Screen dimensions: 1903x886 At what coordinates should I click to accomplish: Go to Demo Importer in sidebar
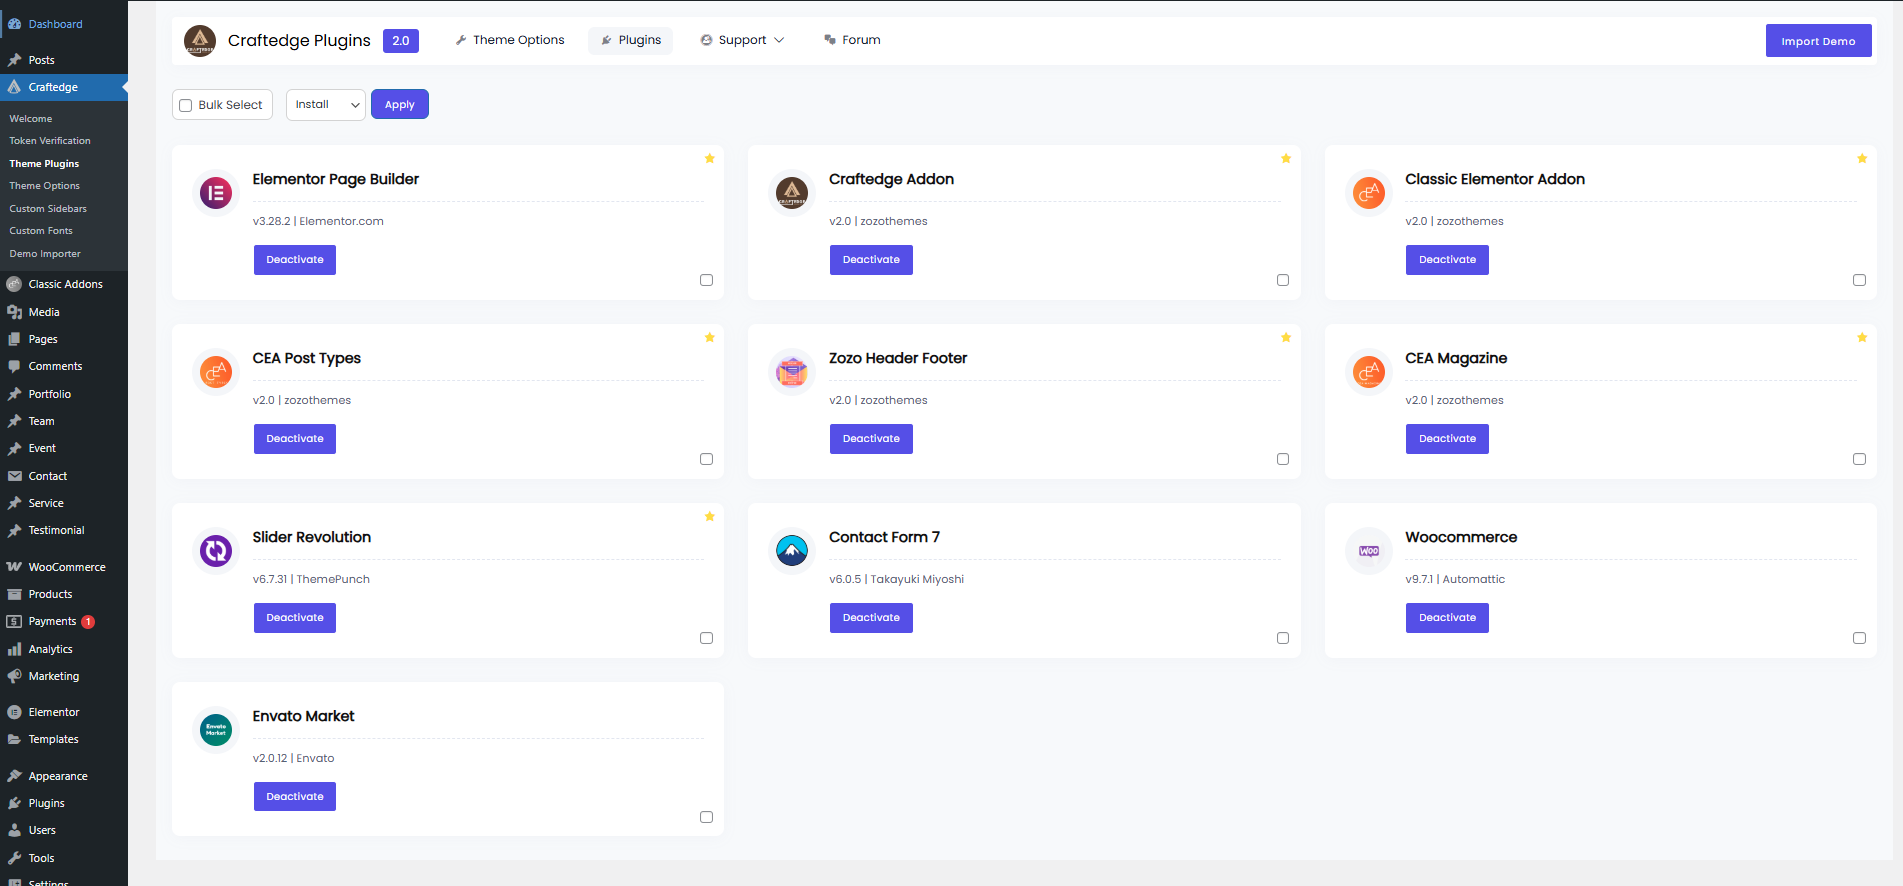point(45,254)
